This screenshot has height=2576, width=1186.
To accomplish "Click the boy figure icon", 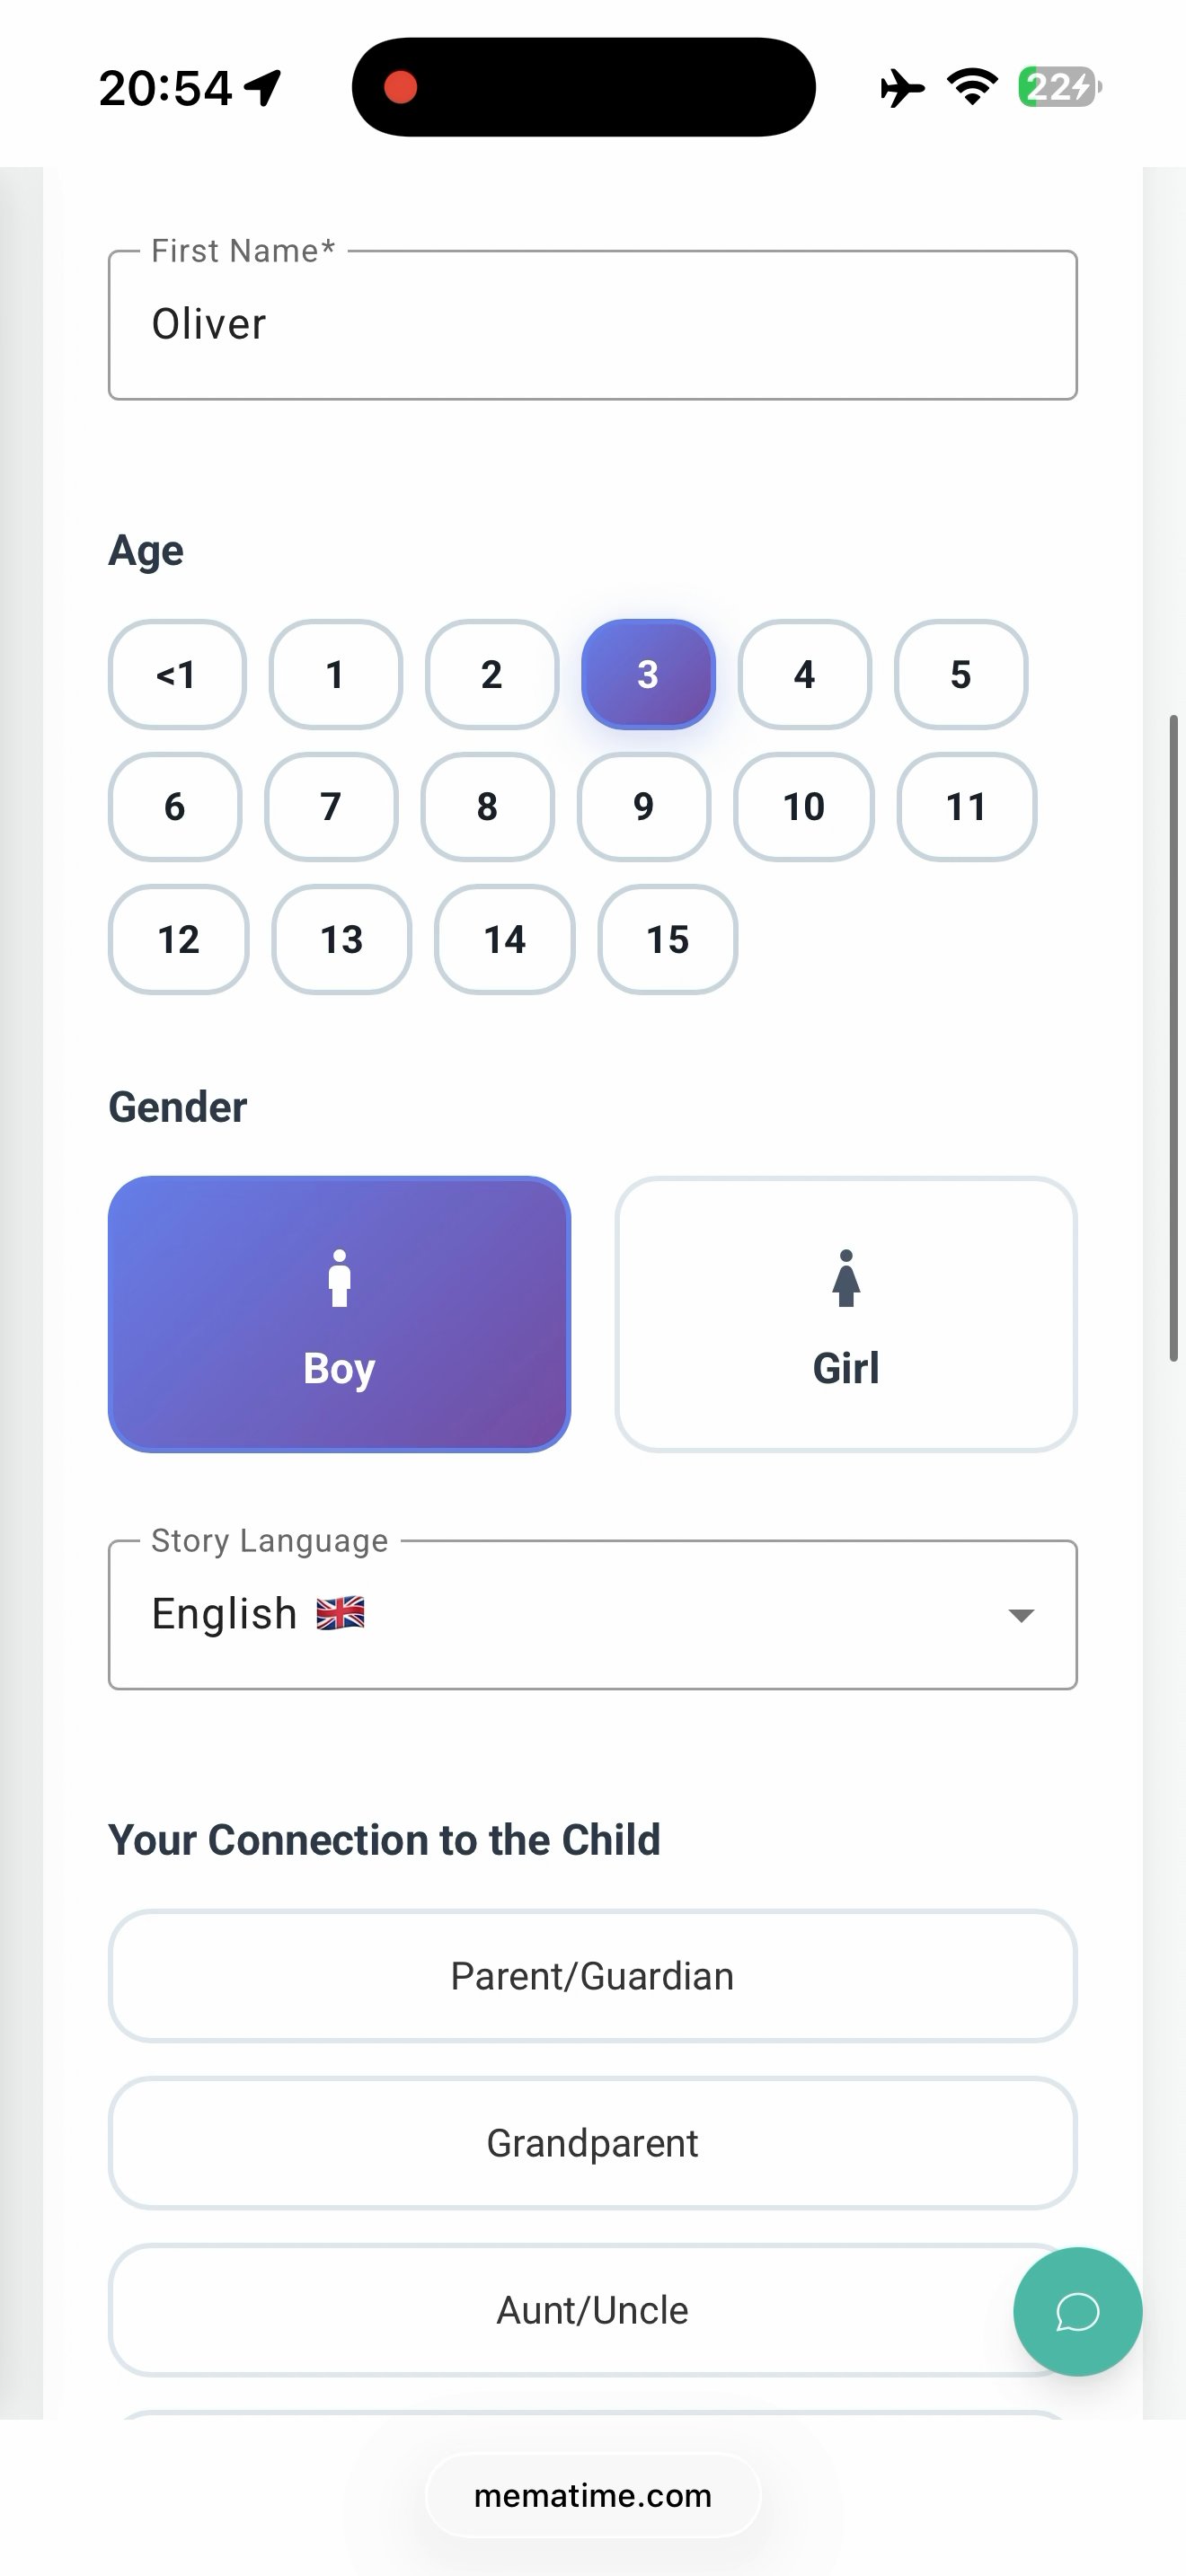I will click(339, 1279).
